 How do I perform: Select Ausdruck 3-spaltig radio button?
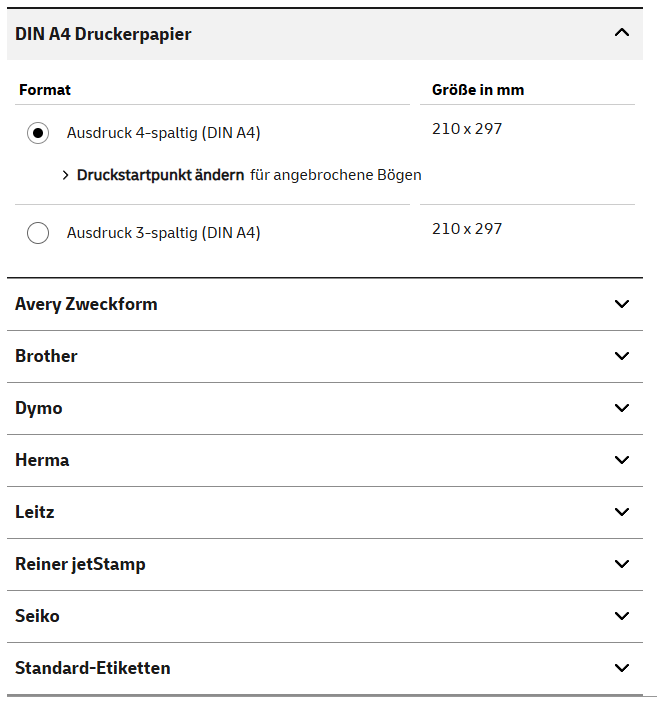(x=38, y=233)
